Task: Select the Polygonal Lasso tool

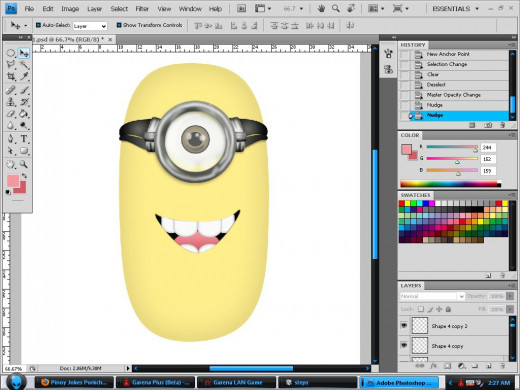Action: [11, 65]
